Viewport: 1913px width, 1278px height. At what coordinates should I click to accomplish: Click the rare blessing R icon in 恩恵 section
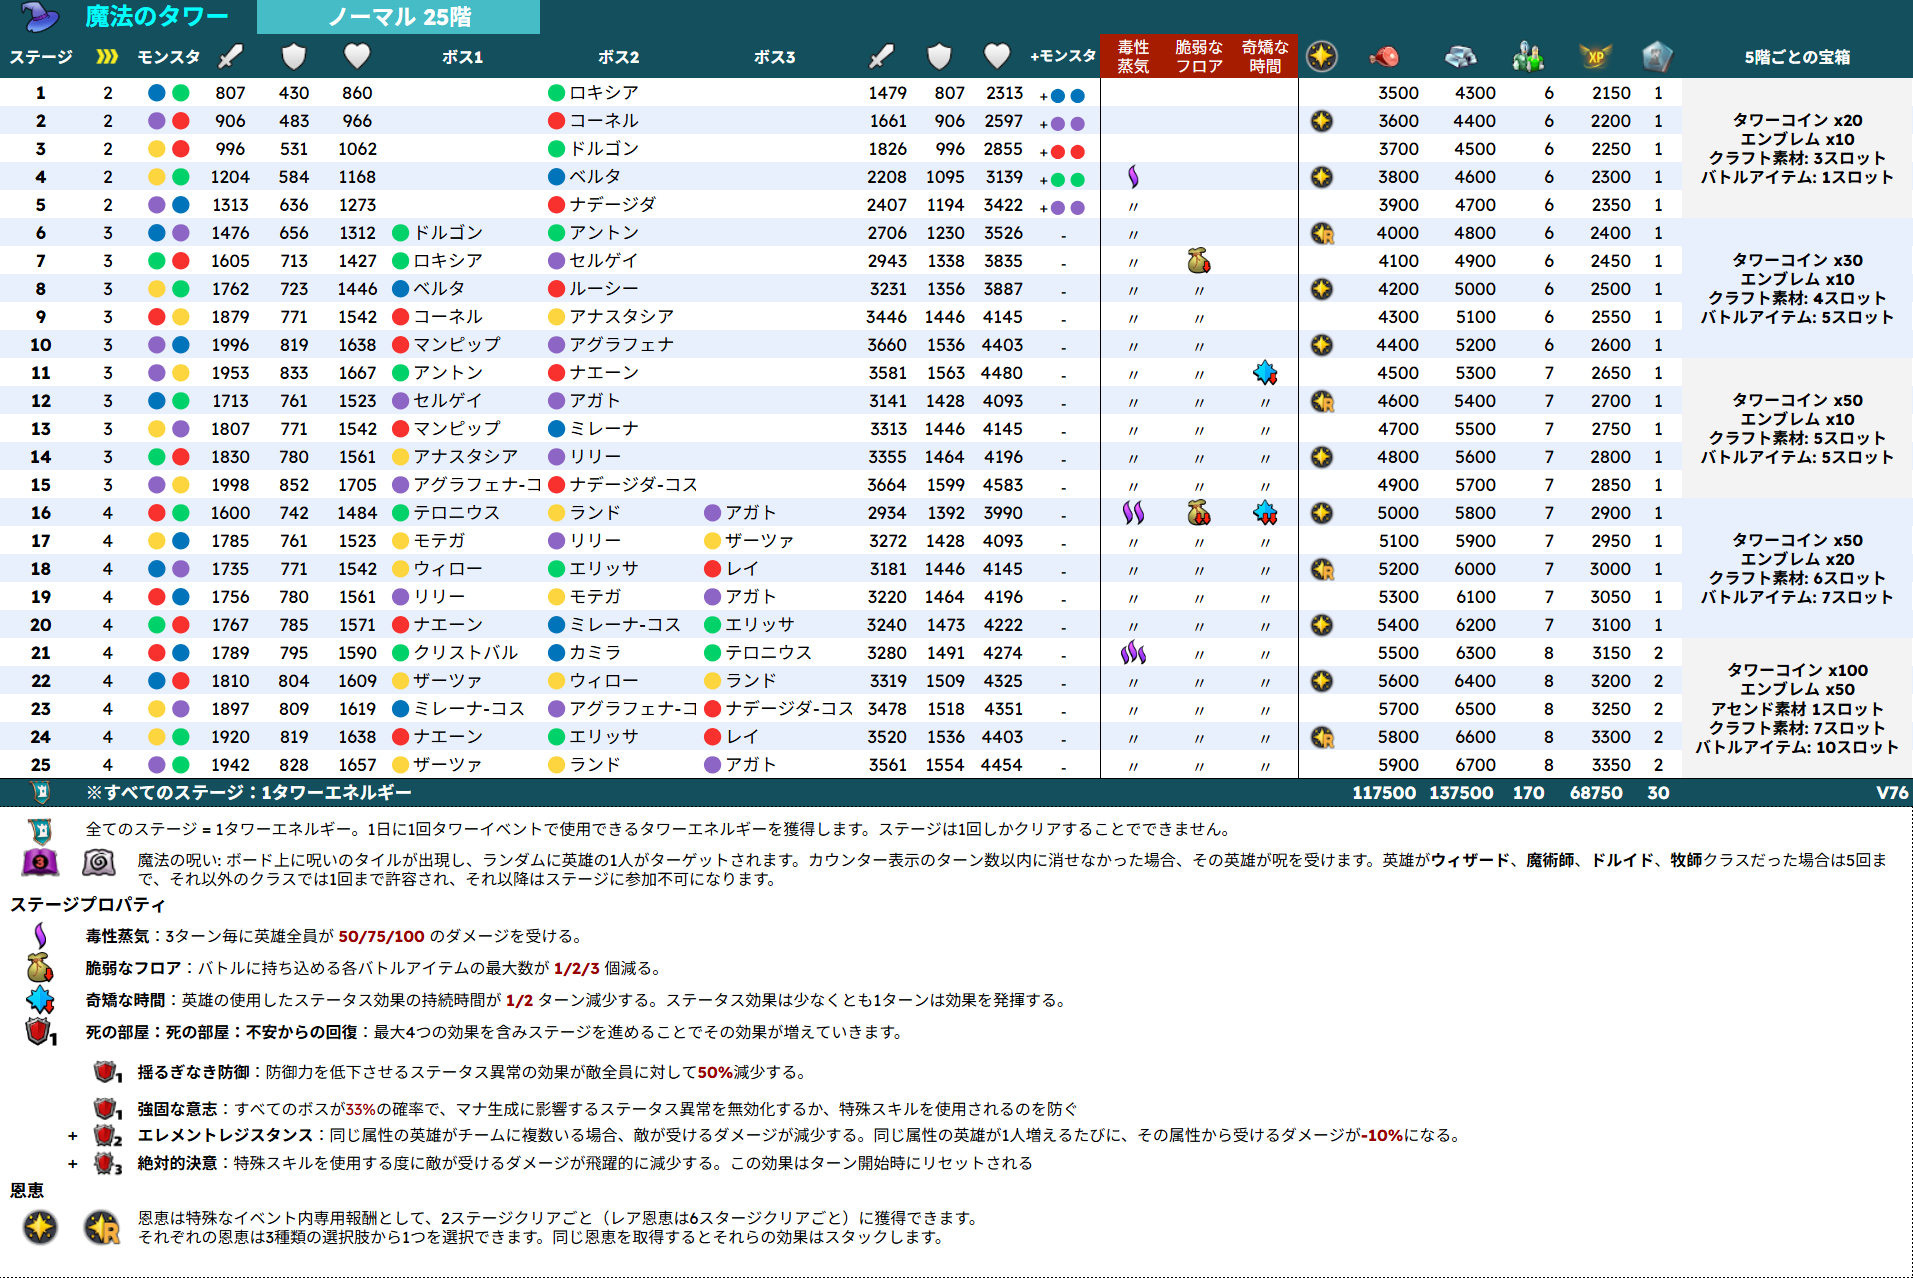[x=102, y=1227]
